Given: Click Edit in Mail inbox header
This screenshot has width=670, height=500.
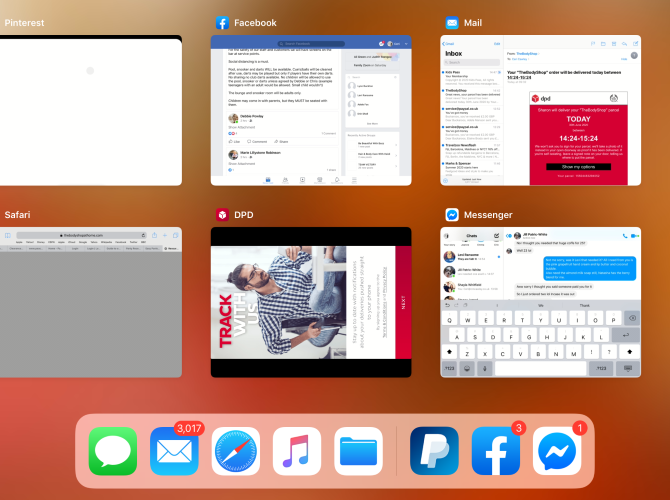Looking at the screenshot, I should click(x=497, y=44).
